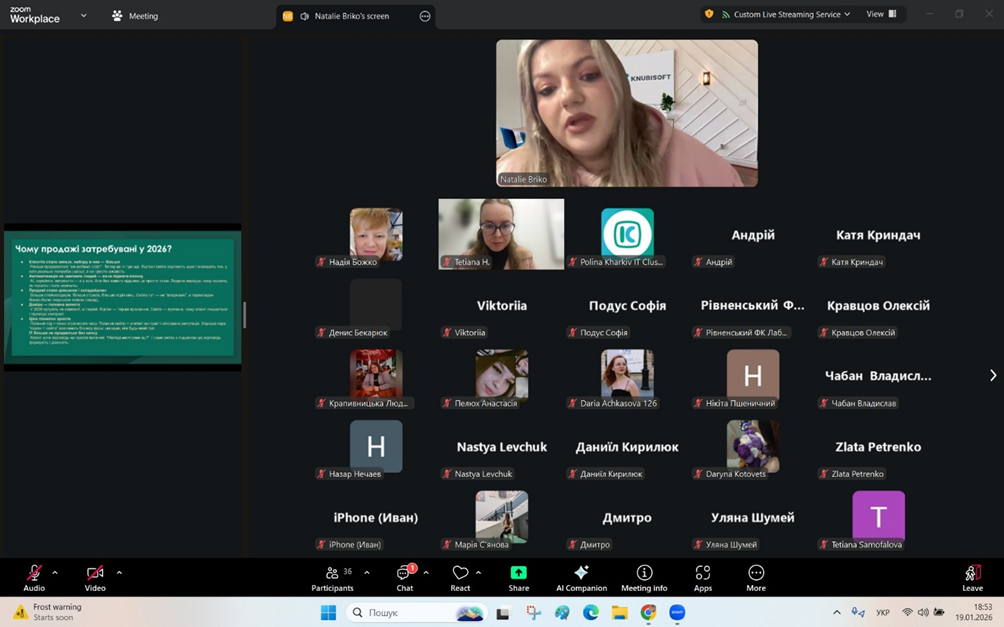
Task: Go to next page of participants
Action: click(992, 376)
